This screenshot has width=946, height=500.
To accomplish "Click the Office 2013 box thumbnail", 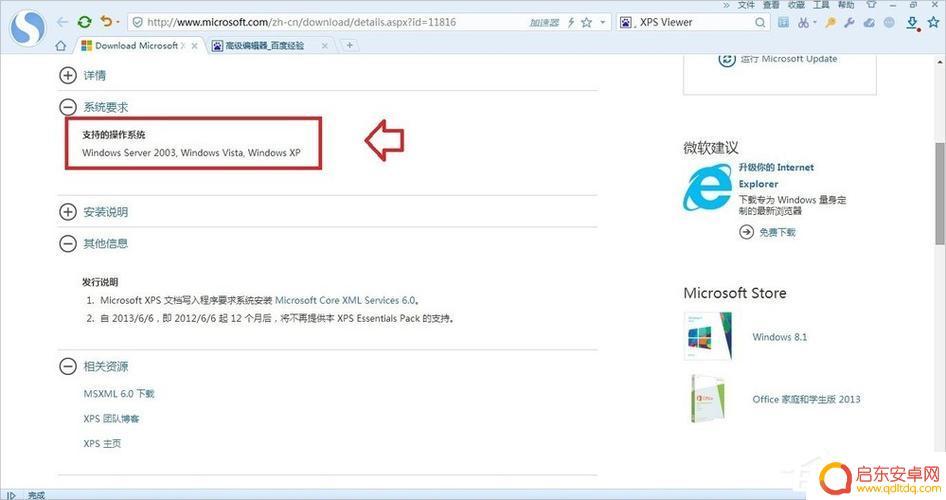I will pos(708,399).
